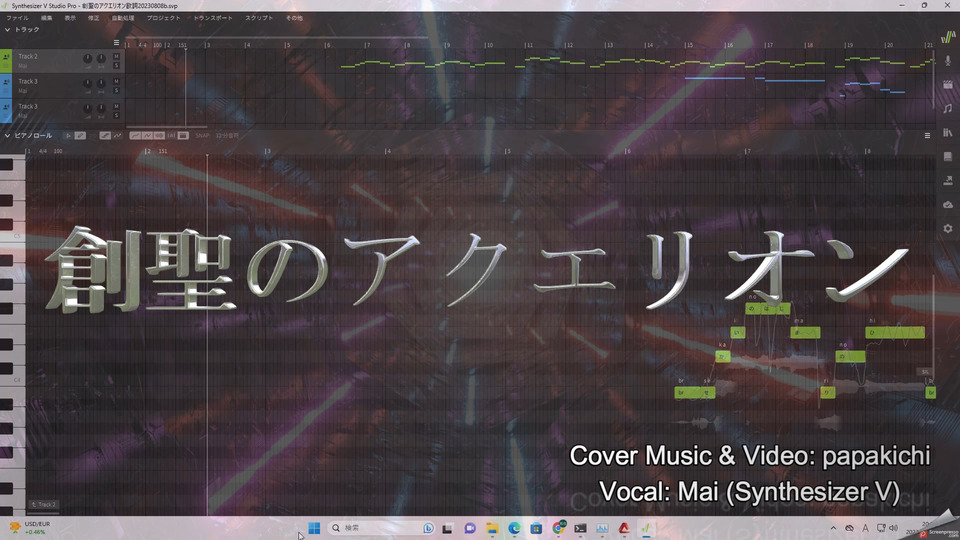Open piano roll hamburger menu

(x=927, y=135)
